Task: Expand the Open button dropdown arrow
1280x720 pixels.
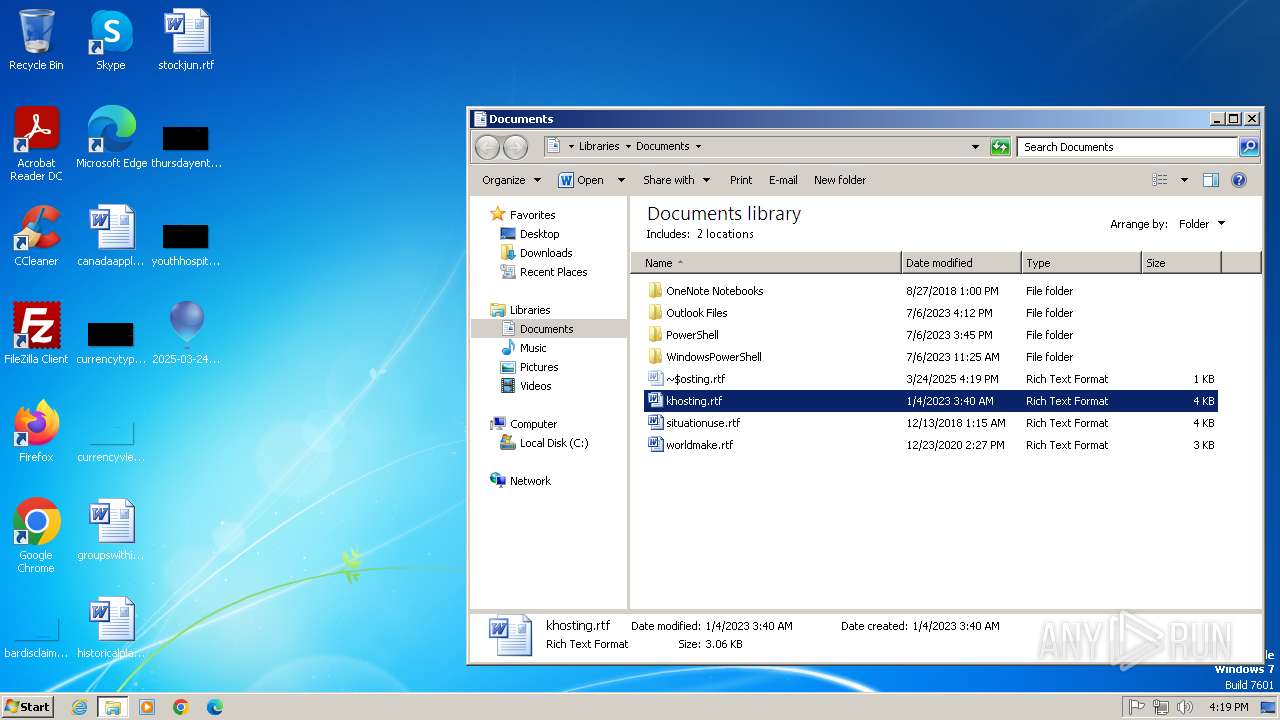Action: [x=621, y=180]
